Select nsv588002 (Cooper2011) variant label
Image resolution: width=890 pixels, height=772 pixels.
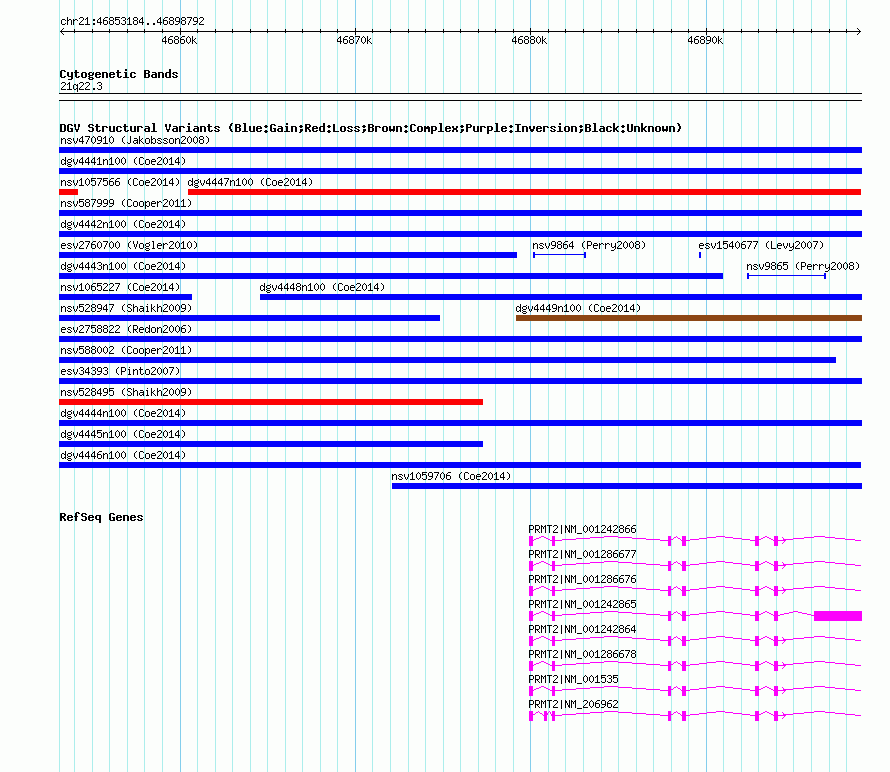click(126, 350)
